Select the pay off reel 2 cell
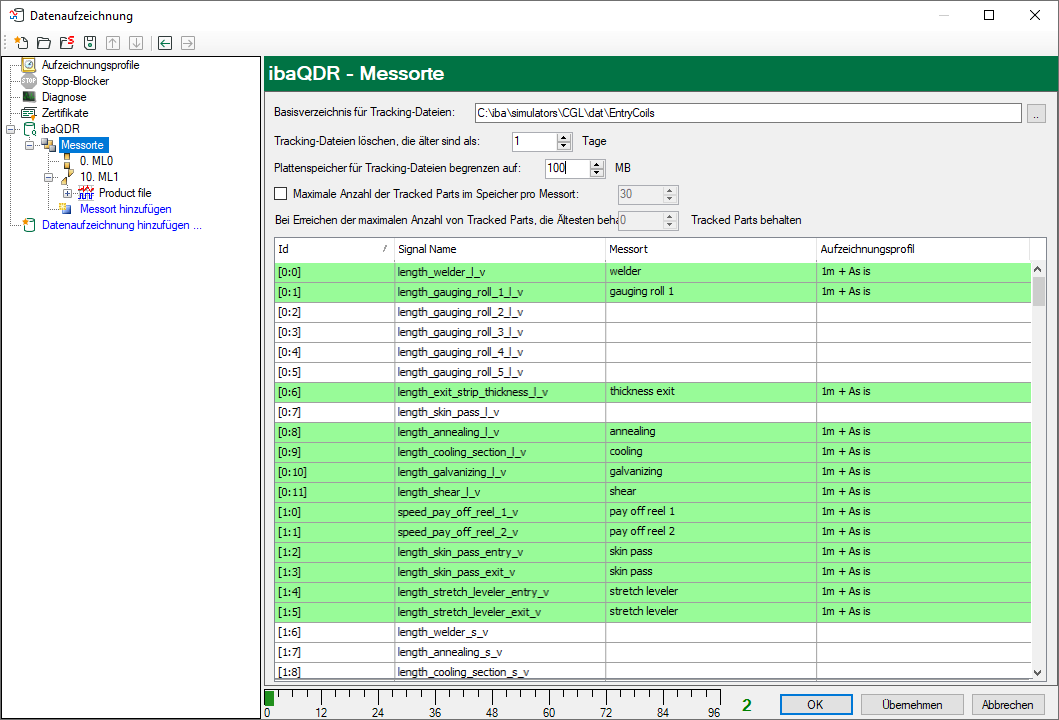1059x720 pixels. pos(711,532)
